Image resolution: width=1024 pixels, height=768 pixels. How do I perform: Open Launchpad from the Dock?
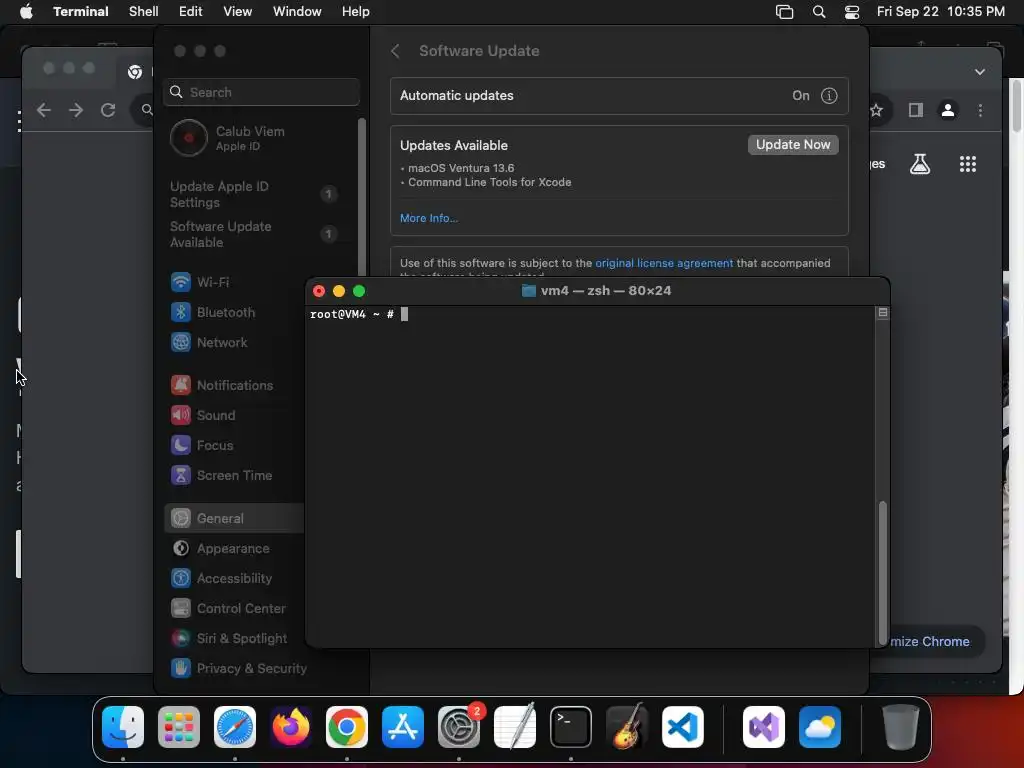(179, 727)
